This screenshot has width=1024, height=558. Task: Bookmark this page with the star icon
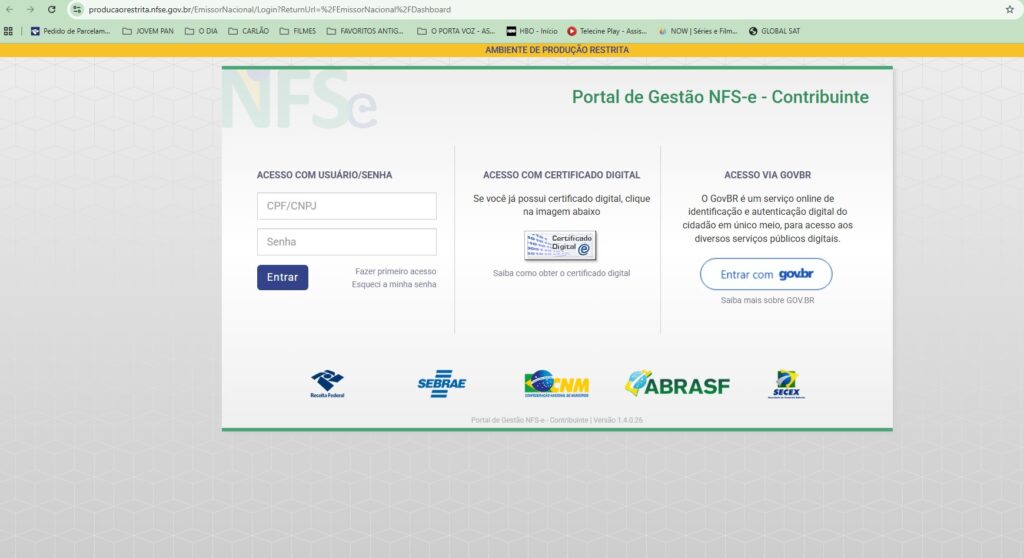click(1009, 9)
